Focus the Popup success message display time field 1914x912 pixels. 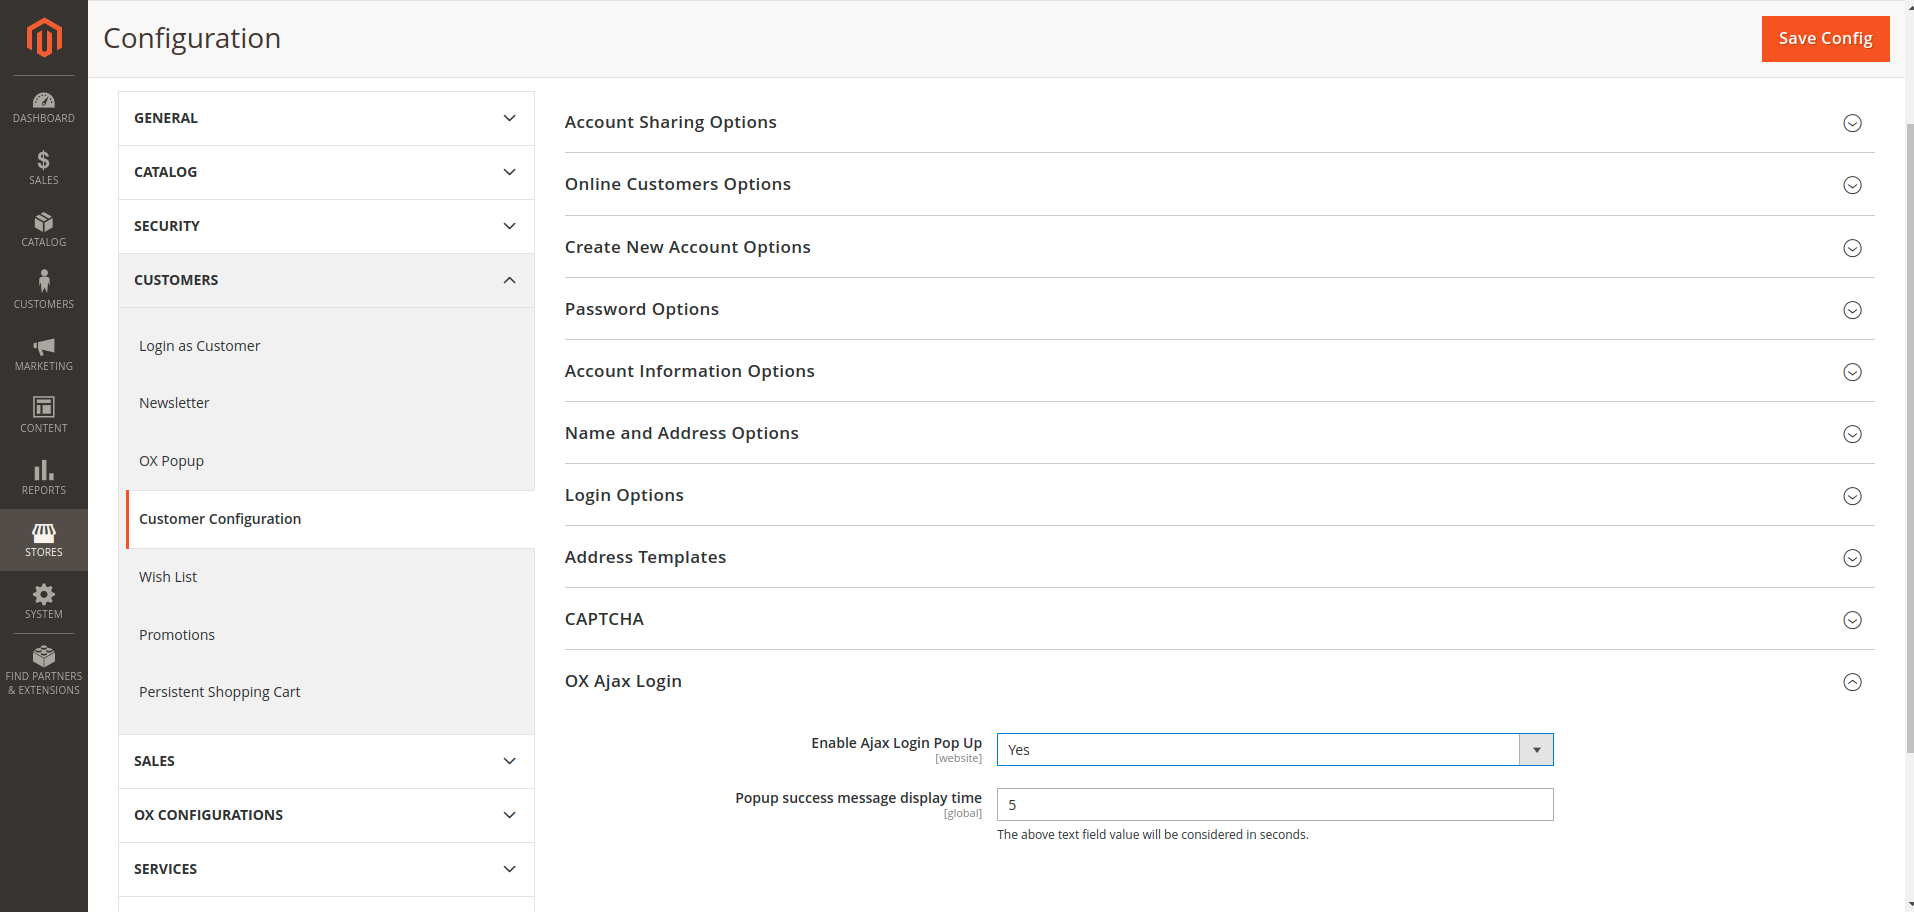1275,805
